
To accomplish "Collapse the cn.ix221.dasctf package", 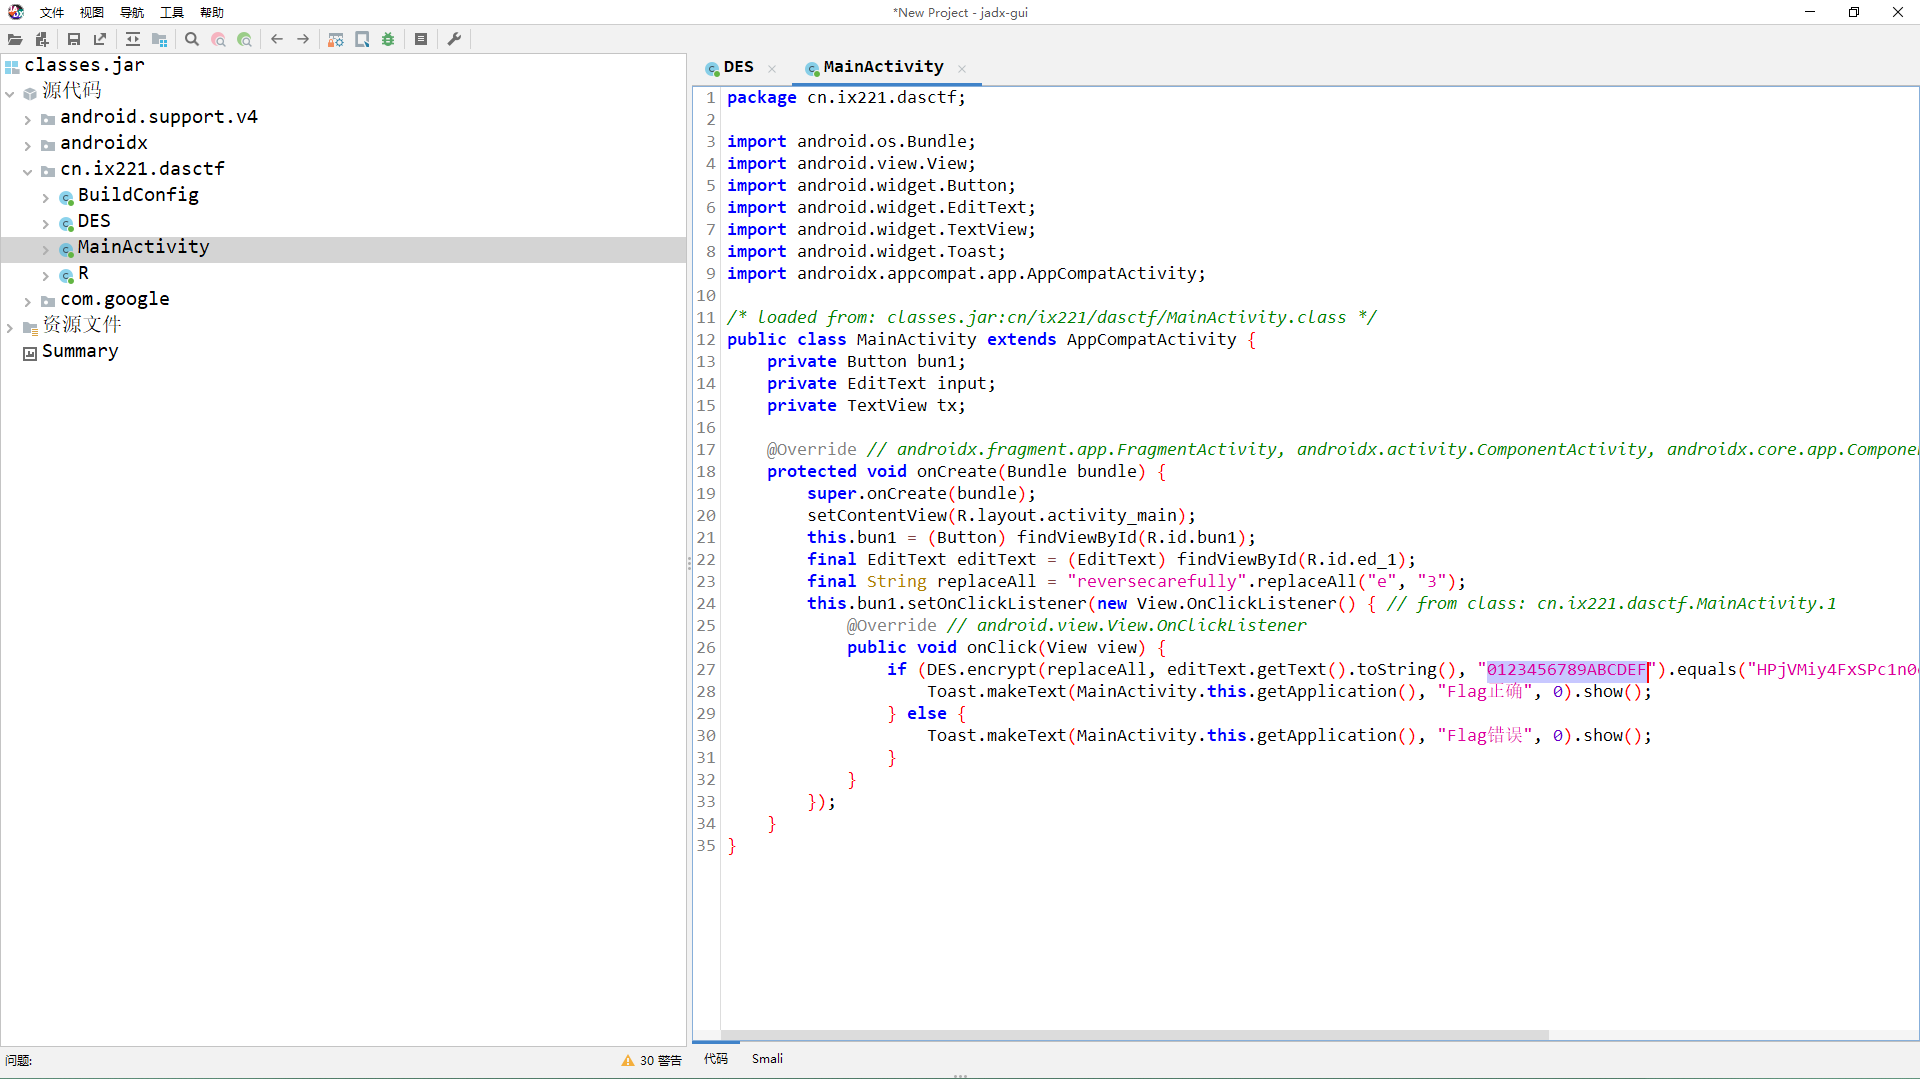I will 28,171.
